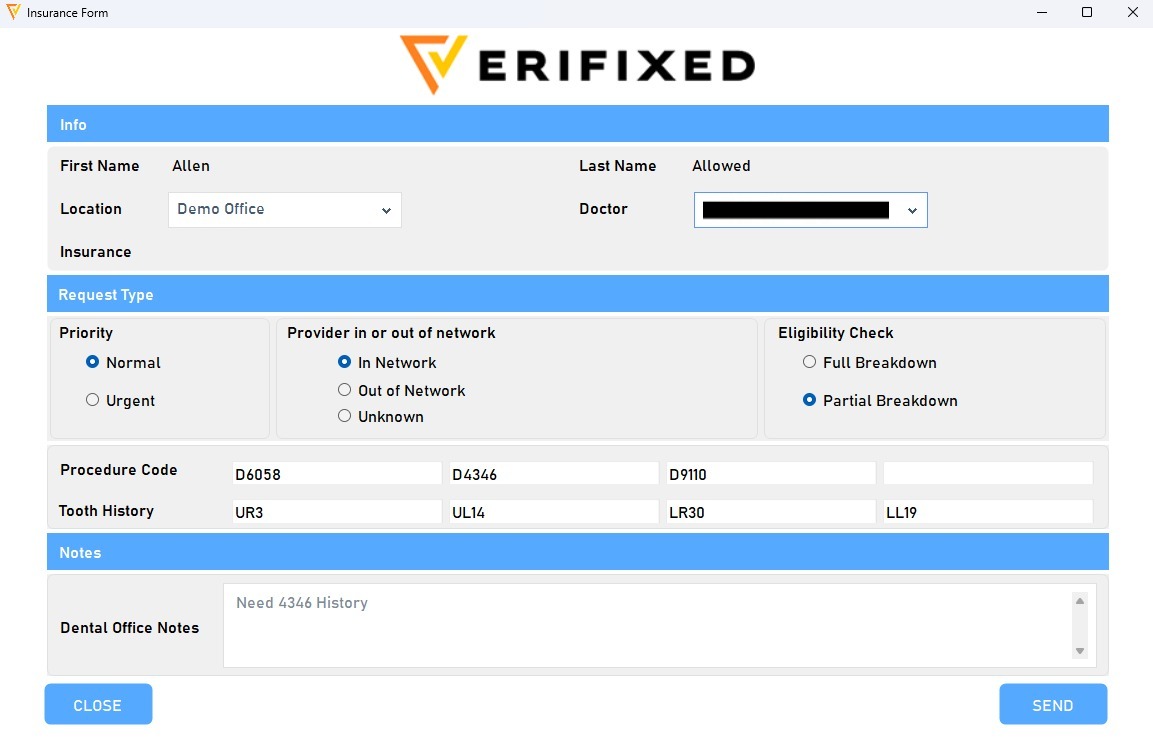1153x746 pixels.
Task: Choose In Network provider option
Action: click(x=345, y=362)
